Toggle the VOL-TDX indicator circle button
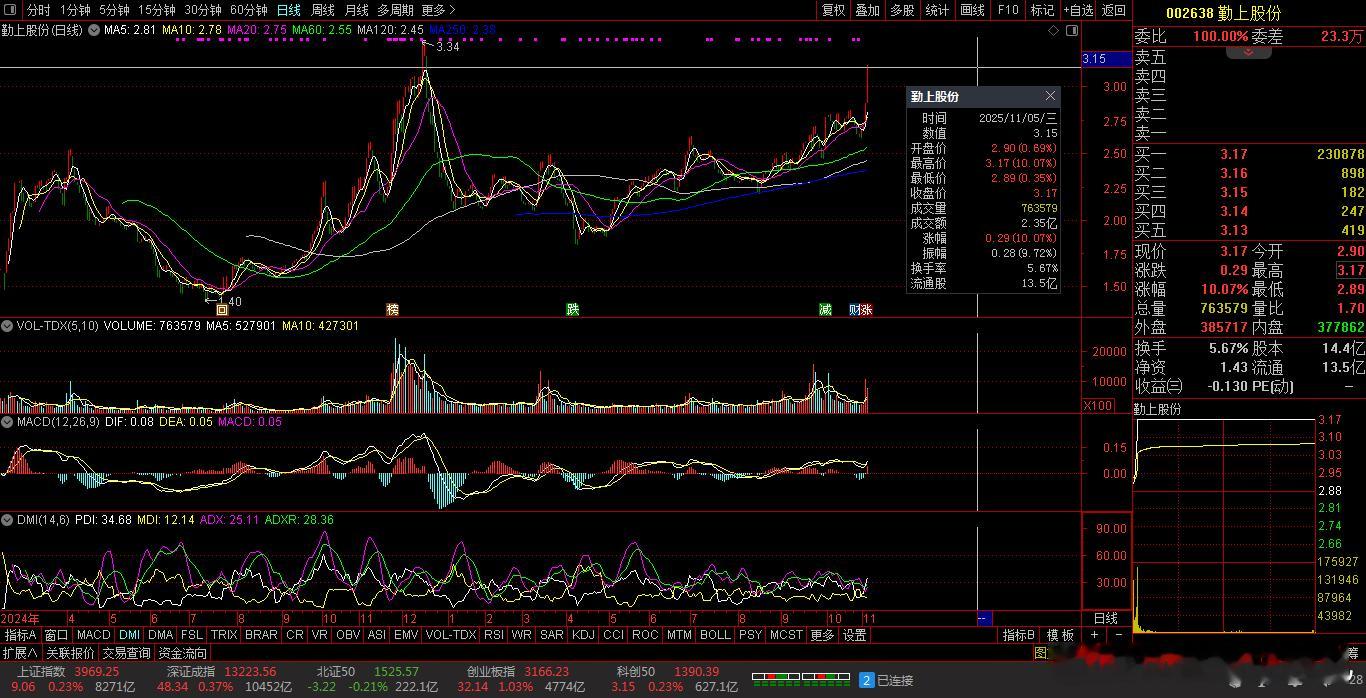The width and height of the screenshot is (1366, 698). [x=7, y=326]
